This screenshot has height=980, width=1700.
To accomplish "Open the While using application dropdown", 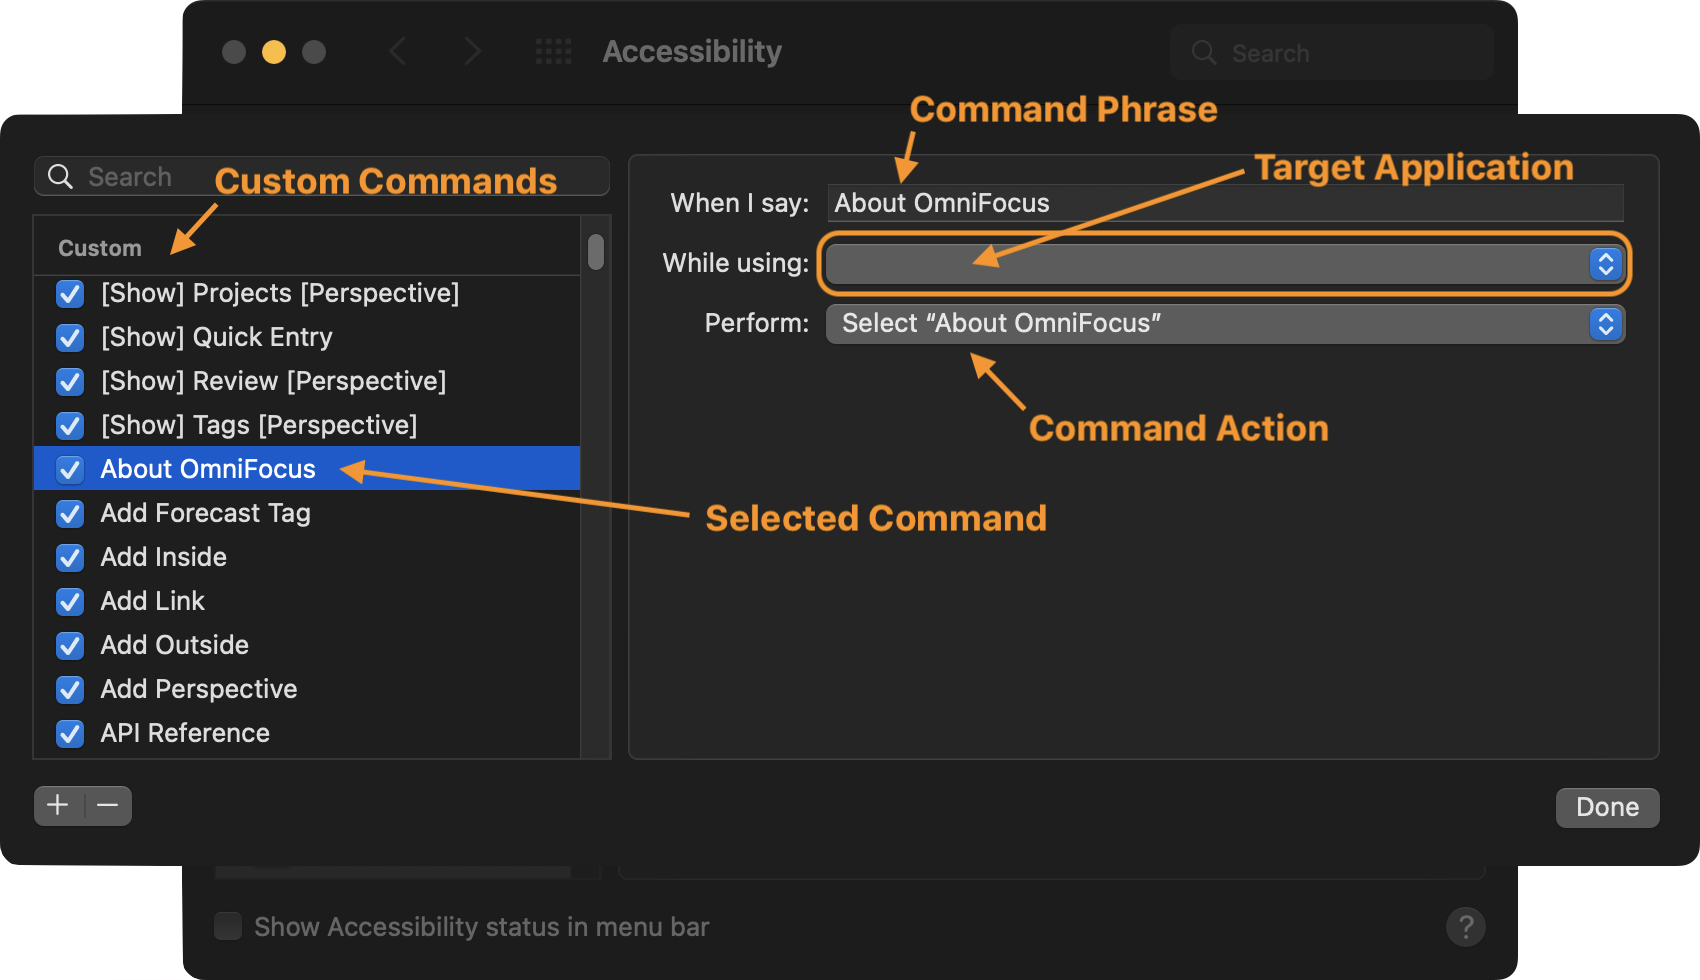I will click(x=1225, y=264).
